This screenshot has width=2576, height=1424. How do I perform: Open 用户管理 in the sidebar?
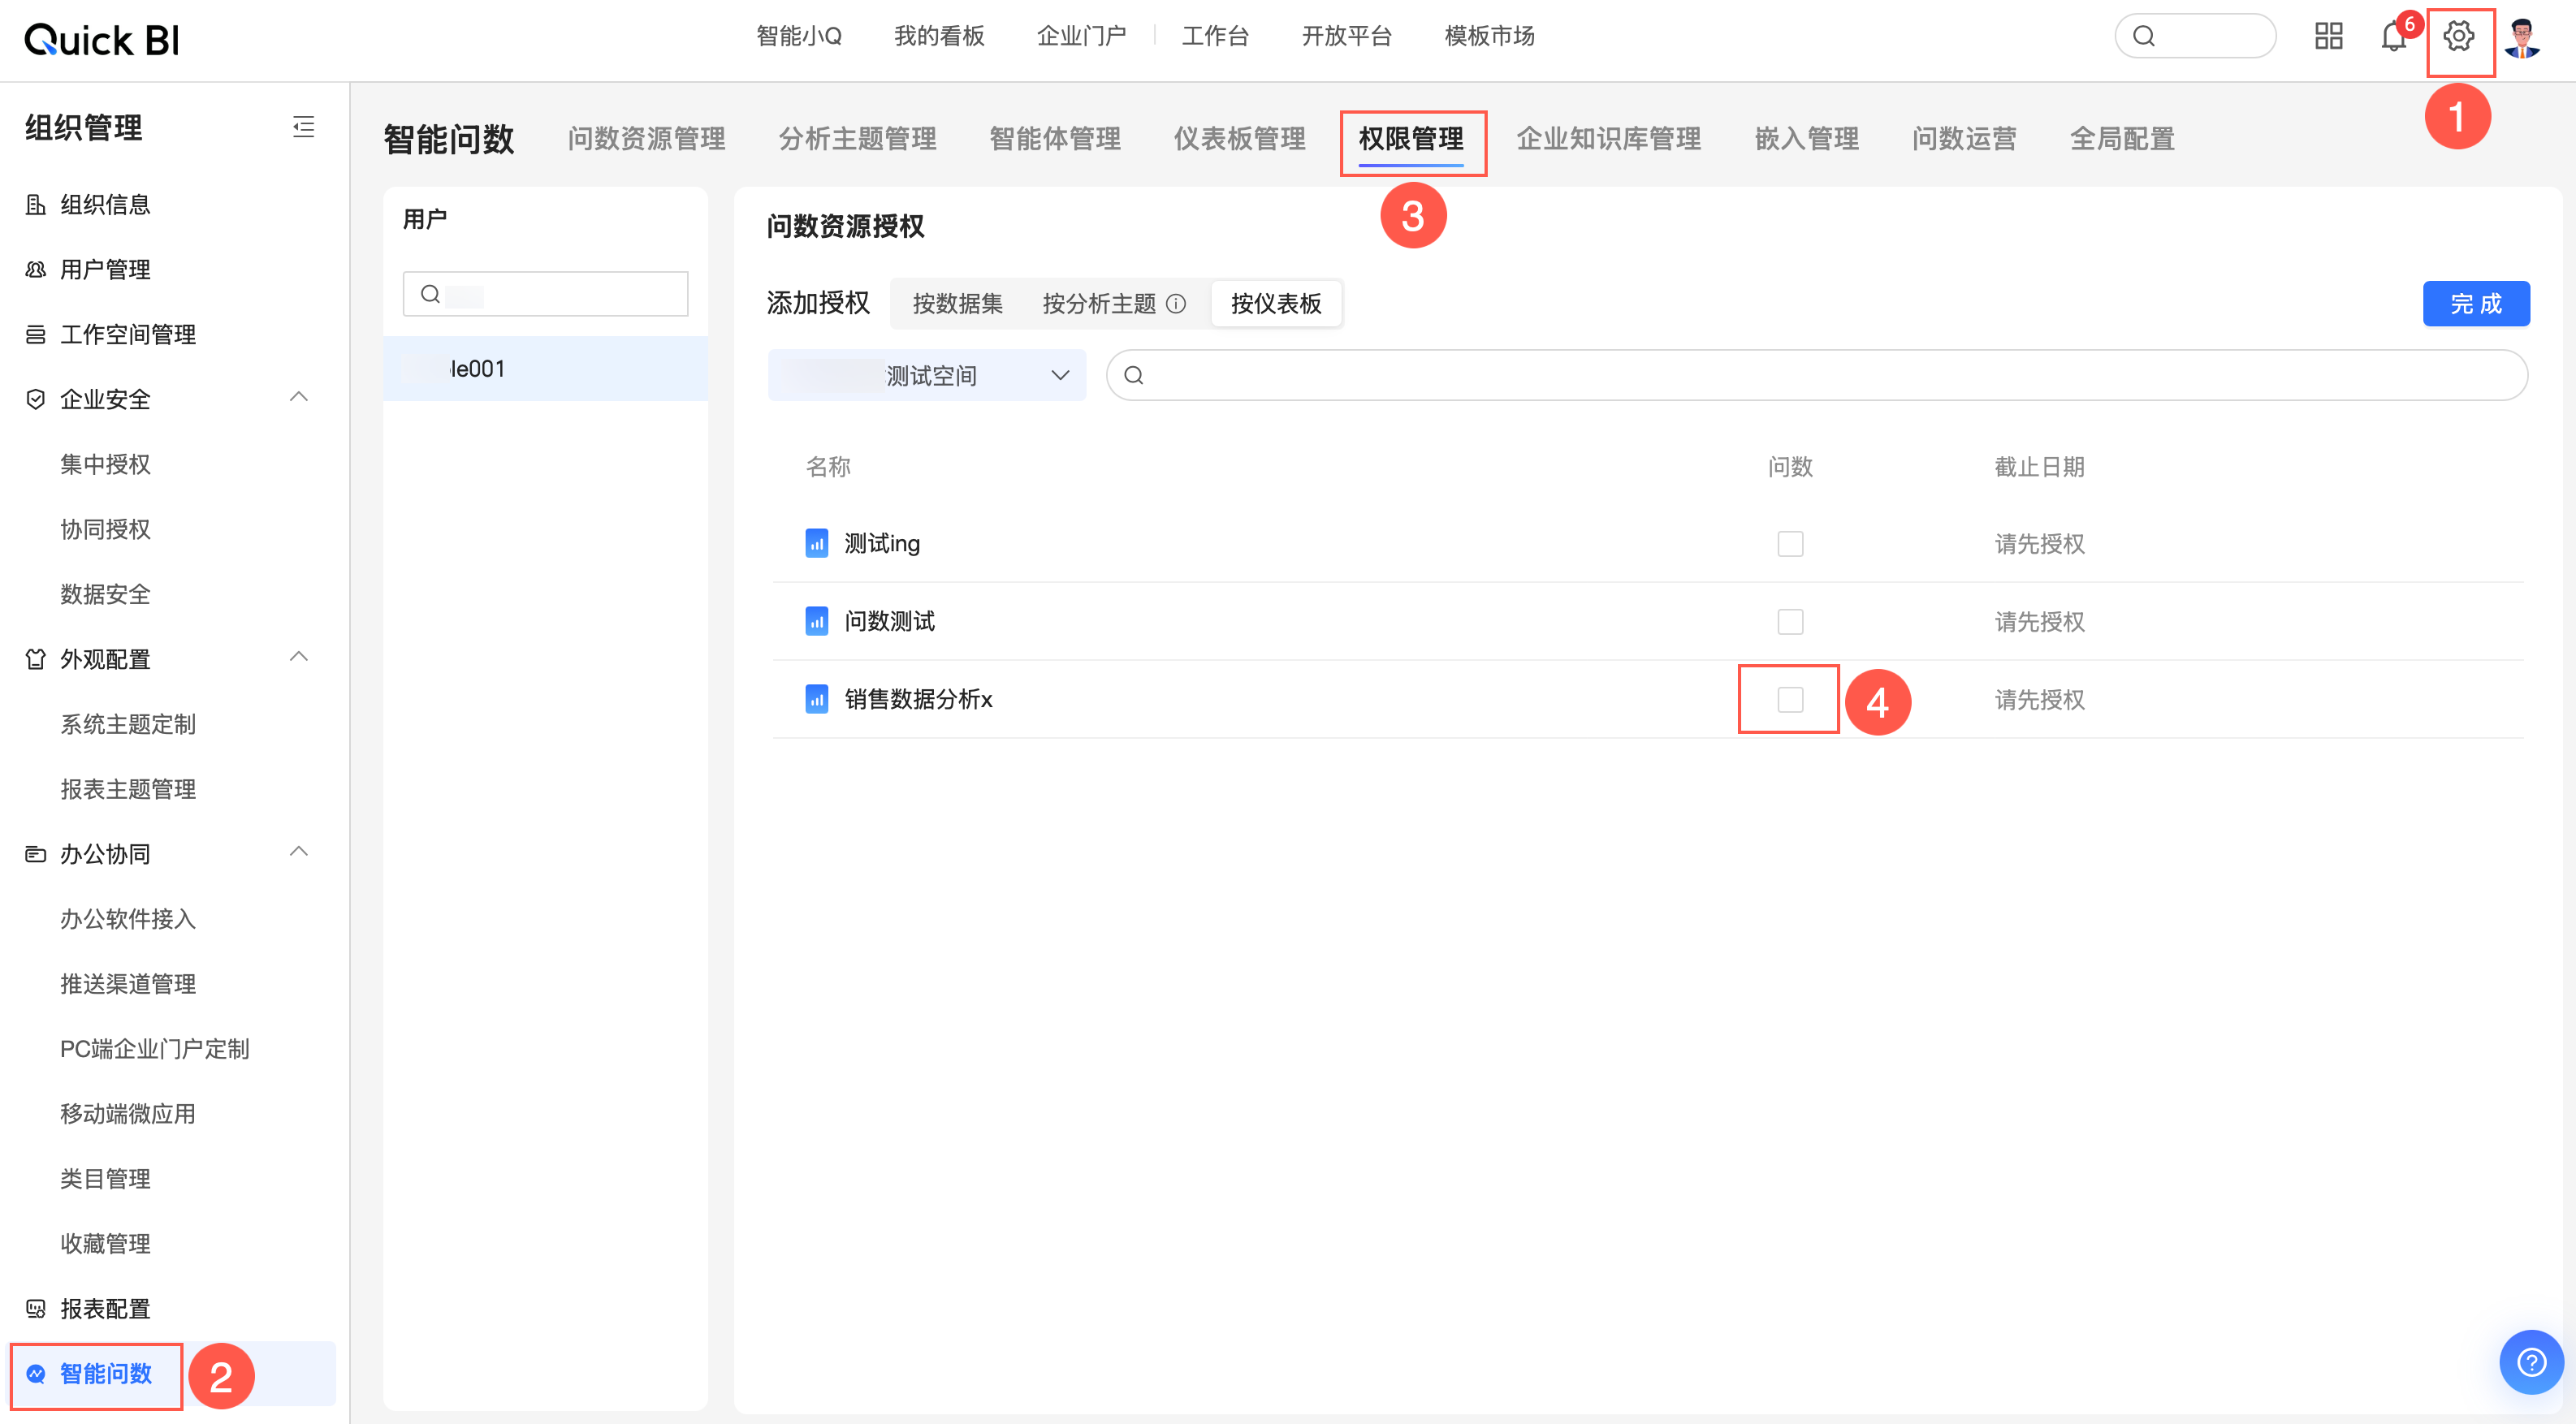coord(105,269)
